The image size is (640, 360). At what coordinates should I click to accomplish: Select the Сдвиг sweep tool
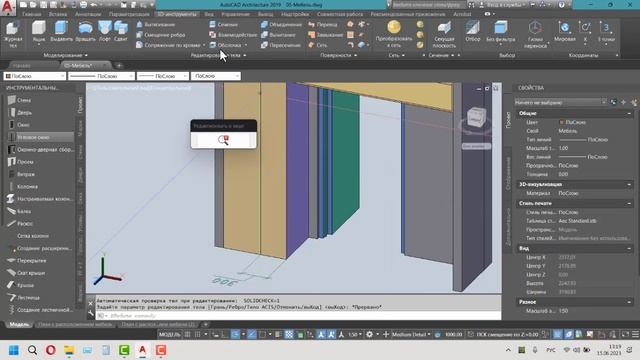click(x=121, y=31)
